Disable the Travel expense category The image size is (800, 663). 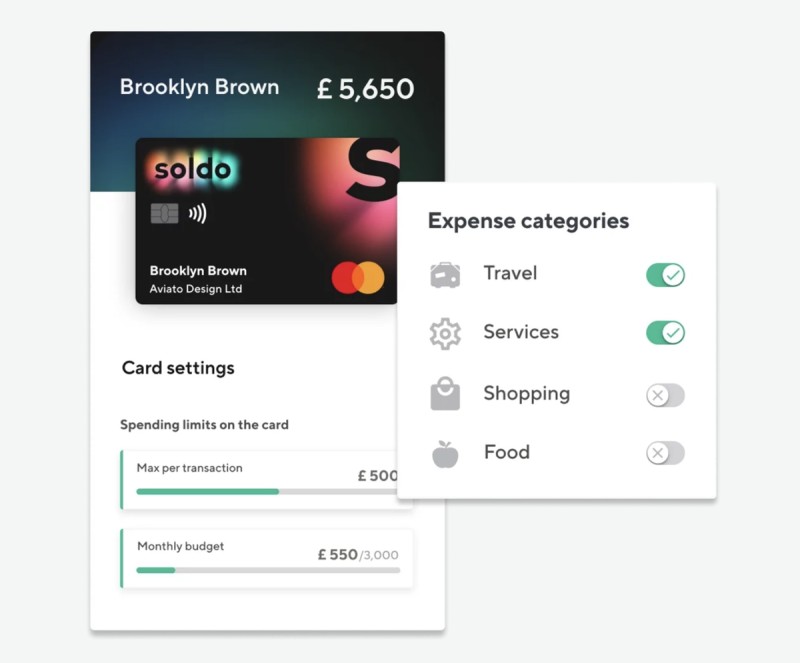tap(665, 274)
